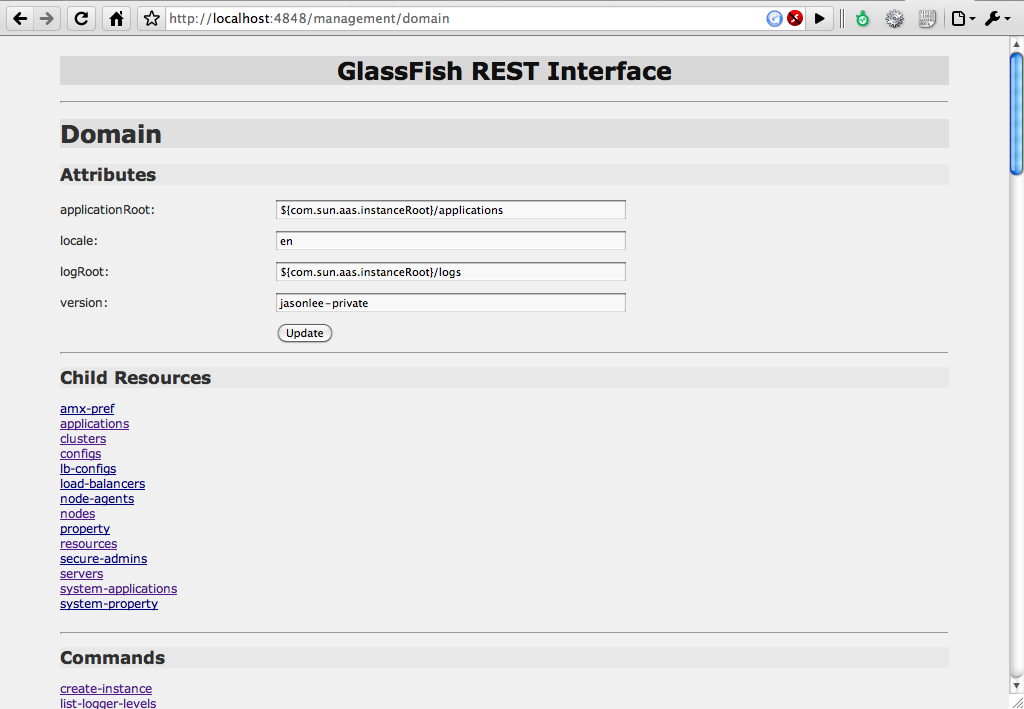Click the Update button
Image resolution: width=1024 pixels, height=709 pixels.
305,333
